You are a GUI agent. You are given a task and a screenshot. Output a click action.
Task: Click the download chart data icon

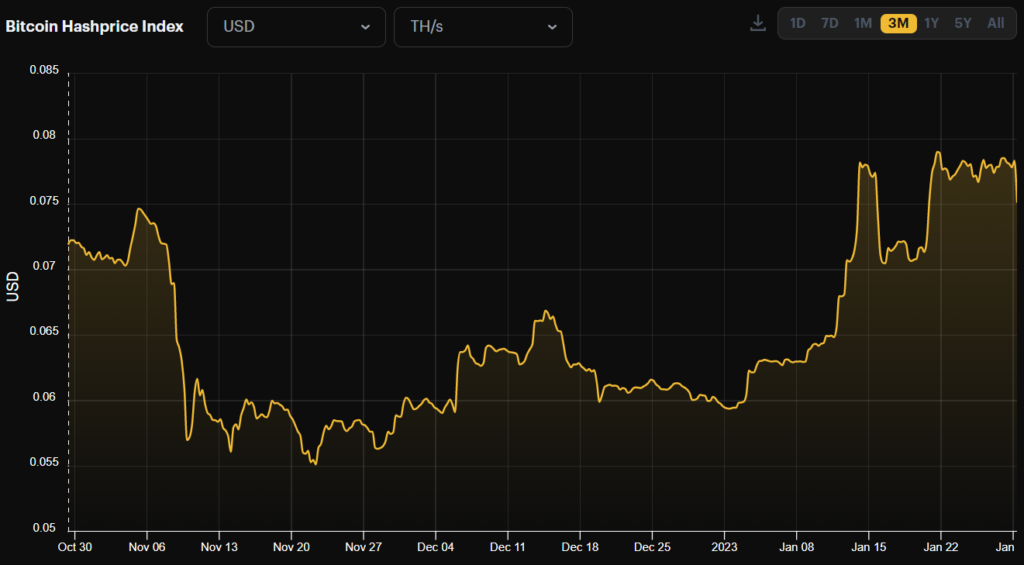758,23
